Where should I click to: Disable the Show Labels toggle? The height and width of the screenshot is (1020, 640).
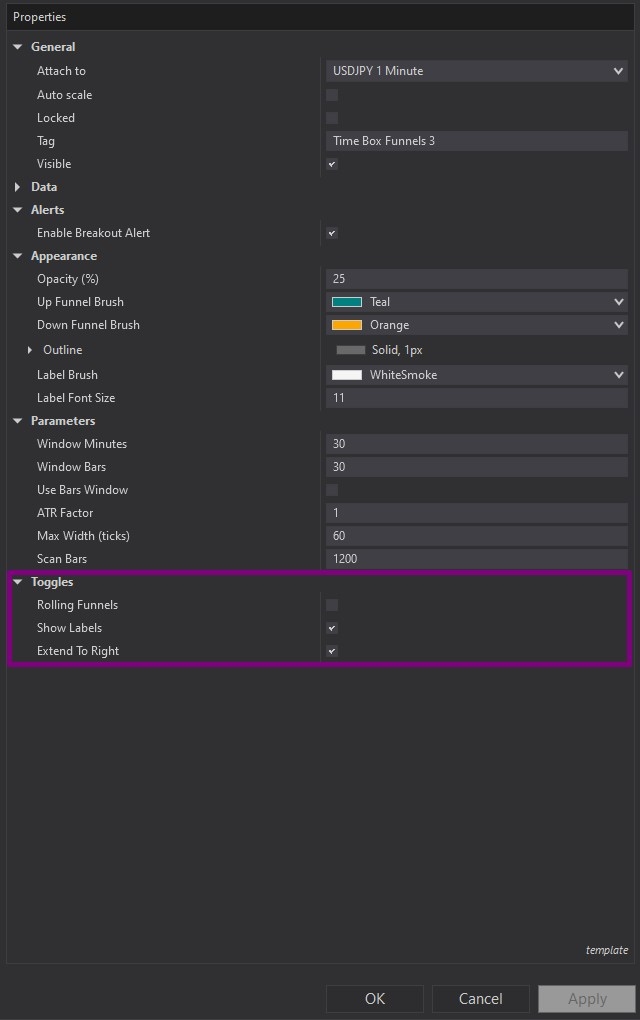pos(332,628)
